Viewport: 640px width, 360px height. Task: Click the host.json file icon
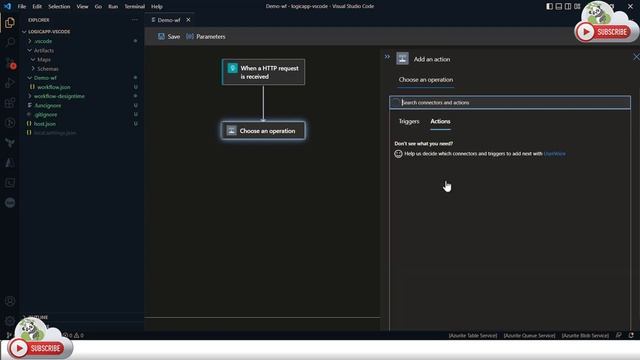[x=29, y=123]
